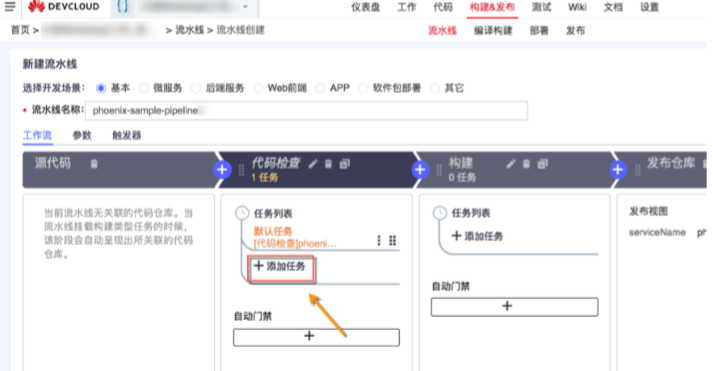The height and width of the screenshot is (371, 713).
Task: Click the drag handle of 发布仓库 stage
Action: click(x=638, y=170)
